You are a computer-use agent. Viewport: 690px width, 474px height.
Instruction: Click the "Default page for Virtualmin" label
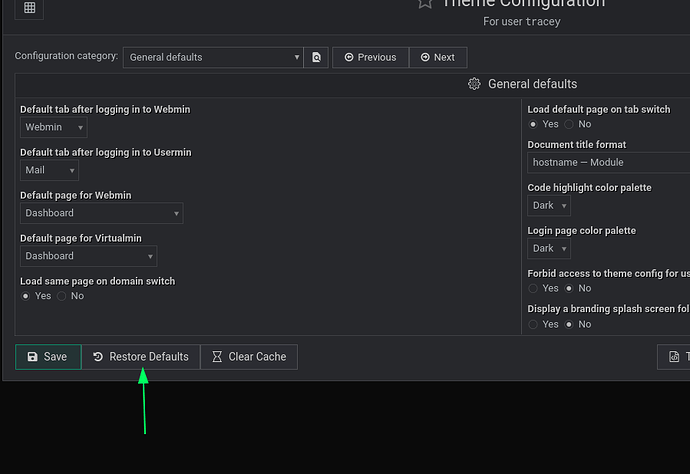81,239
